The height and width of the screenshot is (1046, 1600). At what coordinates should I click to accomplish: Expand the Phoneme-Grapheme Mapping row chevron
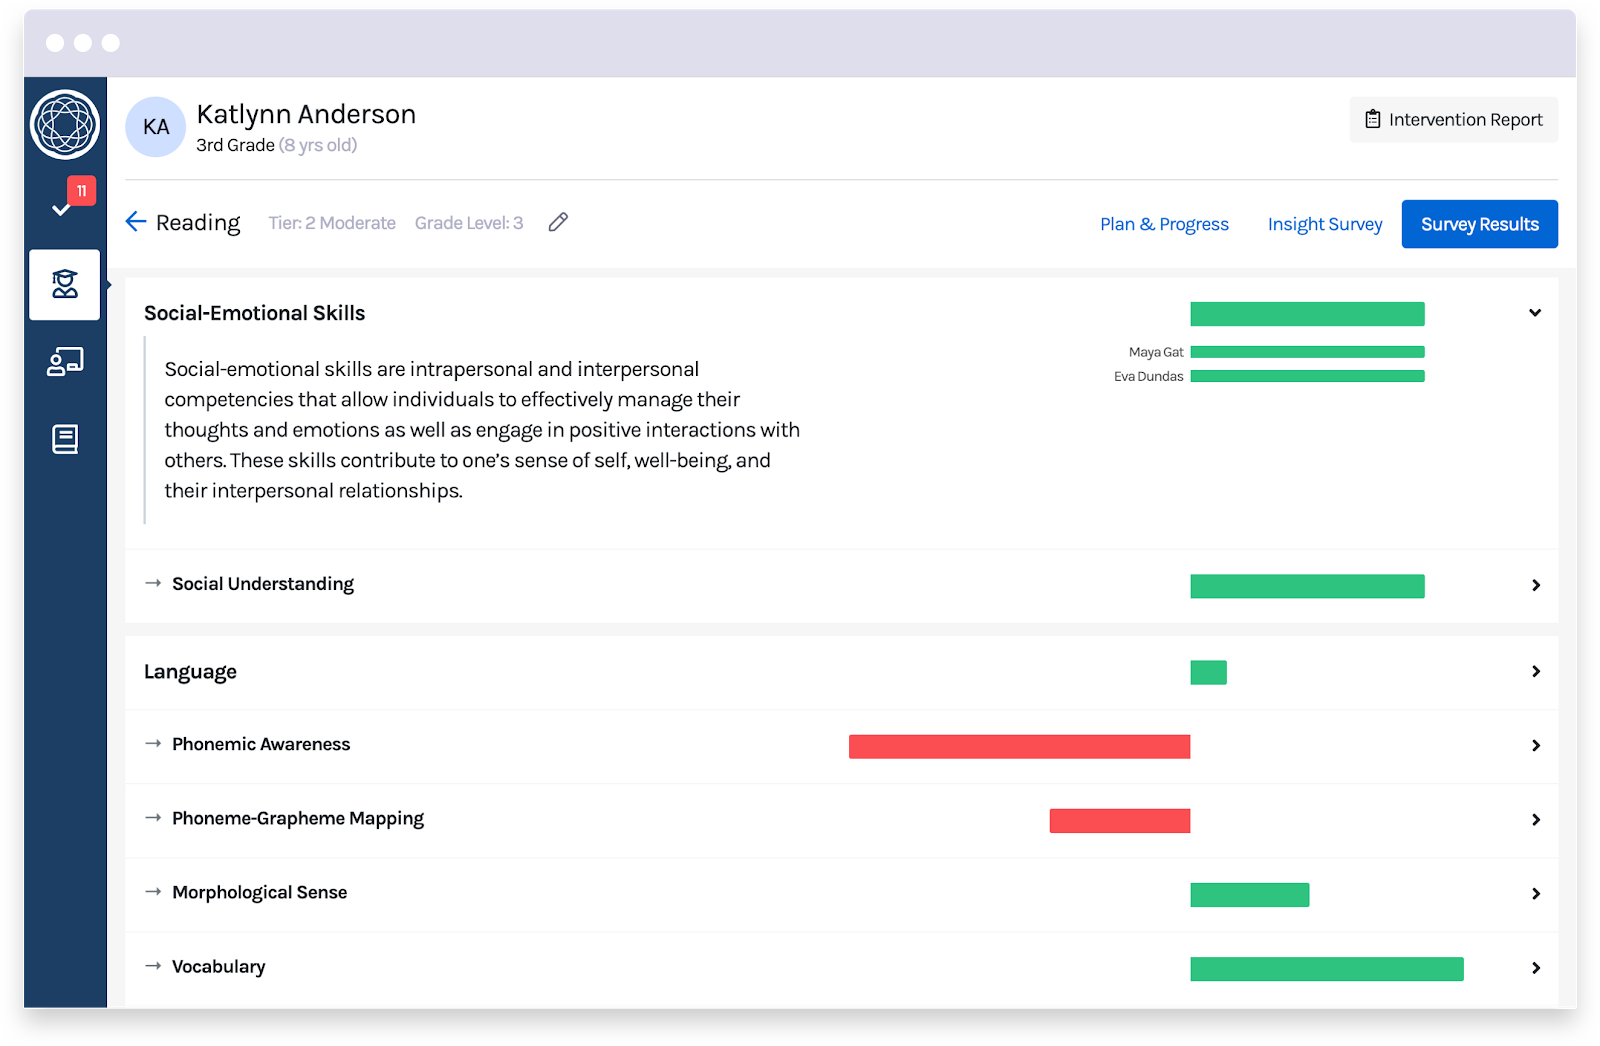1535,820
